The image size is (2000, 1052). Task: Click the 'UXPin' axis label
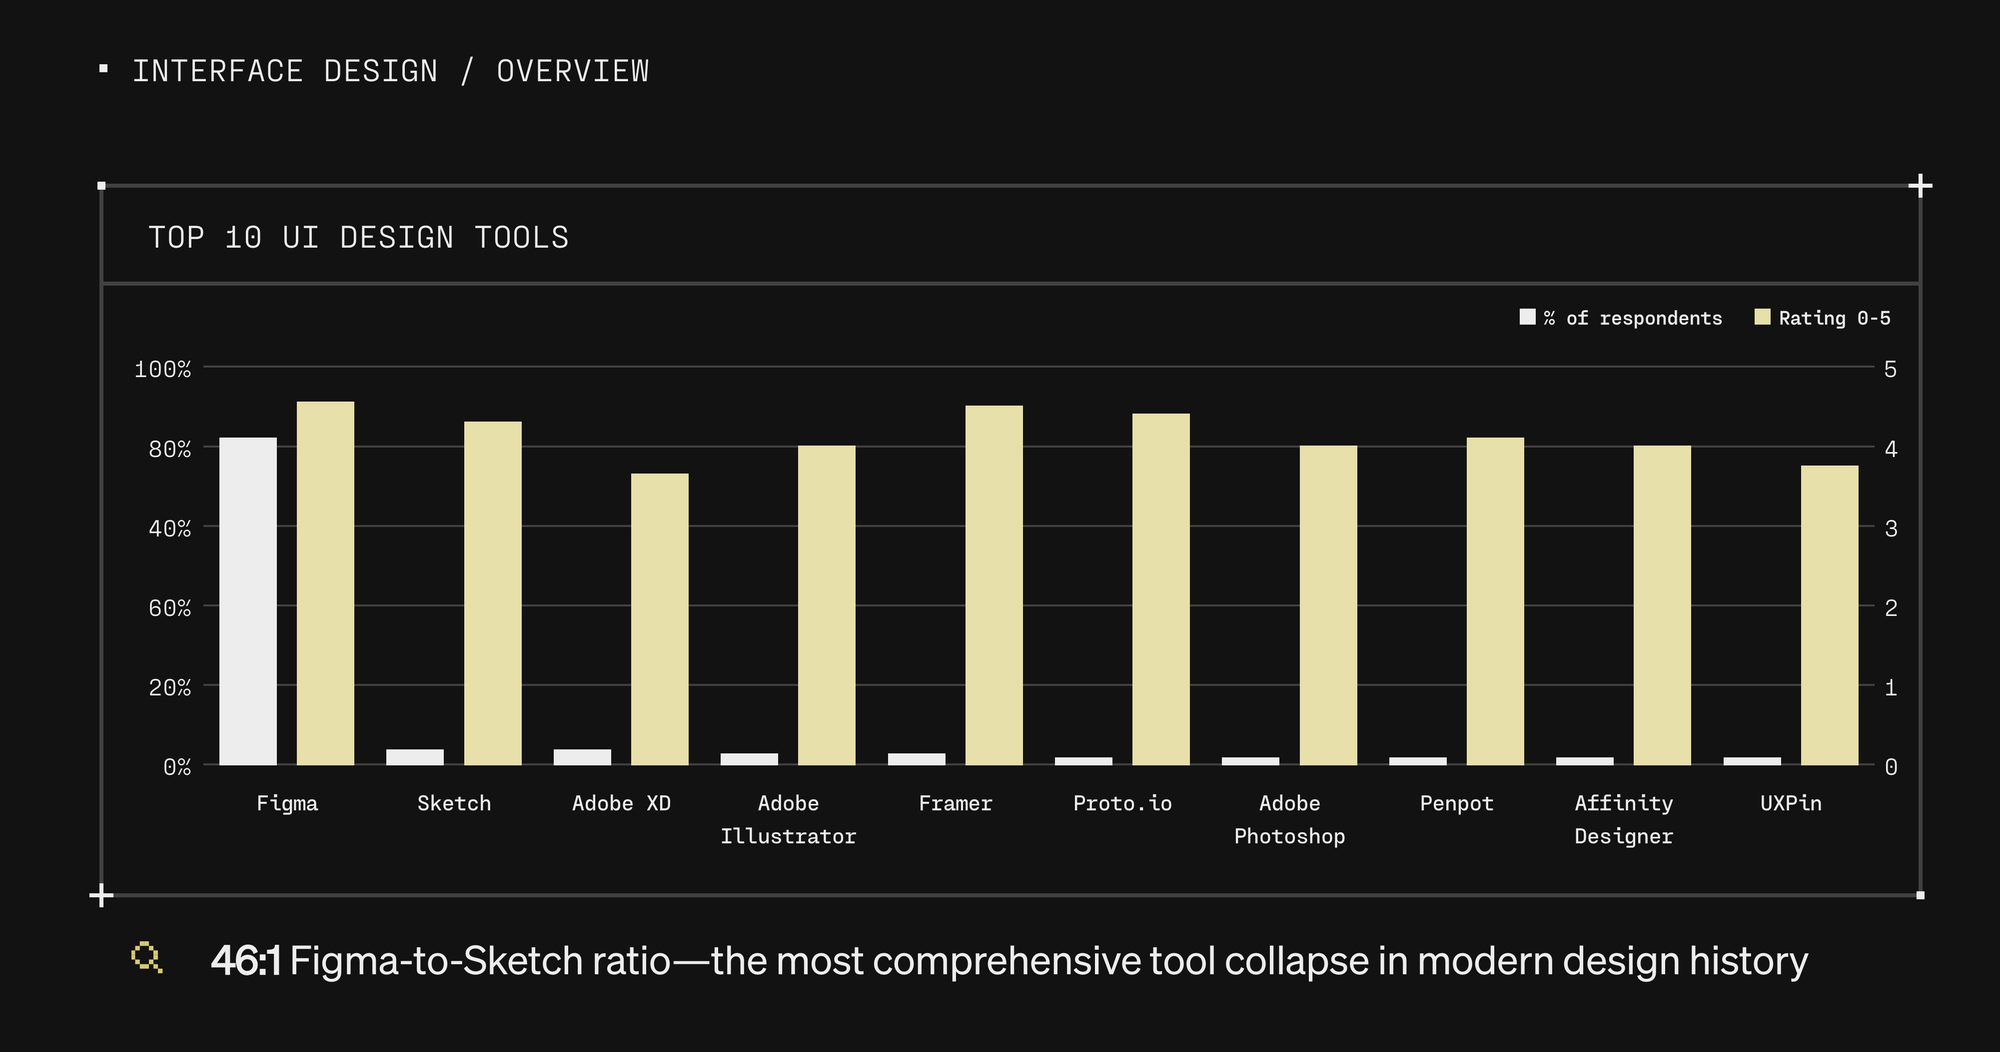1790,803
